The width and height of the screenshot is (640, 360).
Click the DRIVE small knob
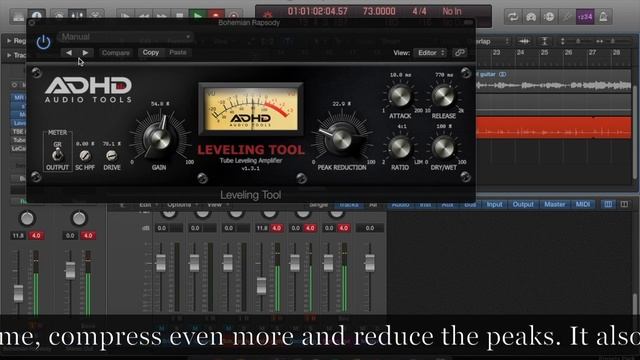(111, 155)
